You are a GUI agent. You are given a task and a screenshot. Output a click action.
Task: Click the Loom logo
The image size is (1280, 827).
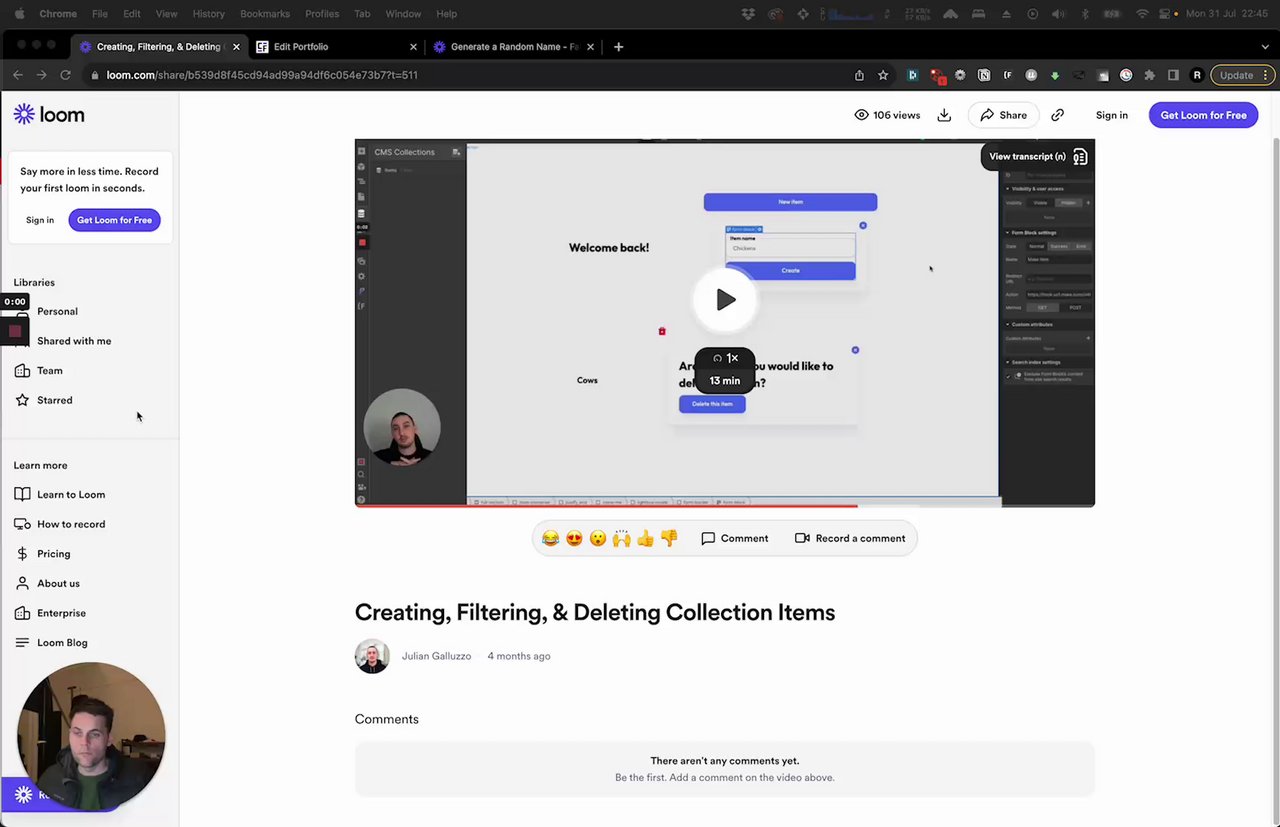pyautogui.click(x=49, y=115)
